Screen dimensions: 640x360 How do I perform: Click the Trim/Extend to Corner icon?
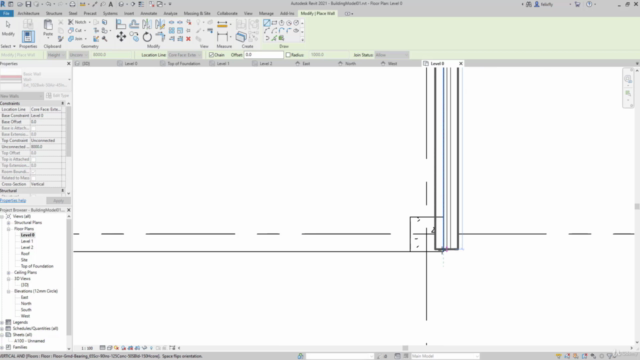[x=160, y=37]
